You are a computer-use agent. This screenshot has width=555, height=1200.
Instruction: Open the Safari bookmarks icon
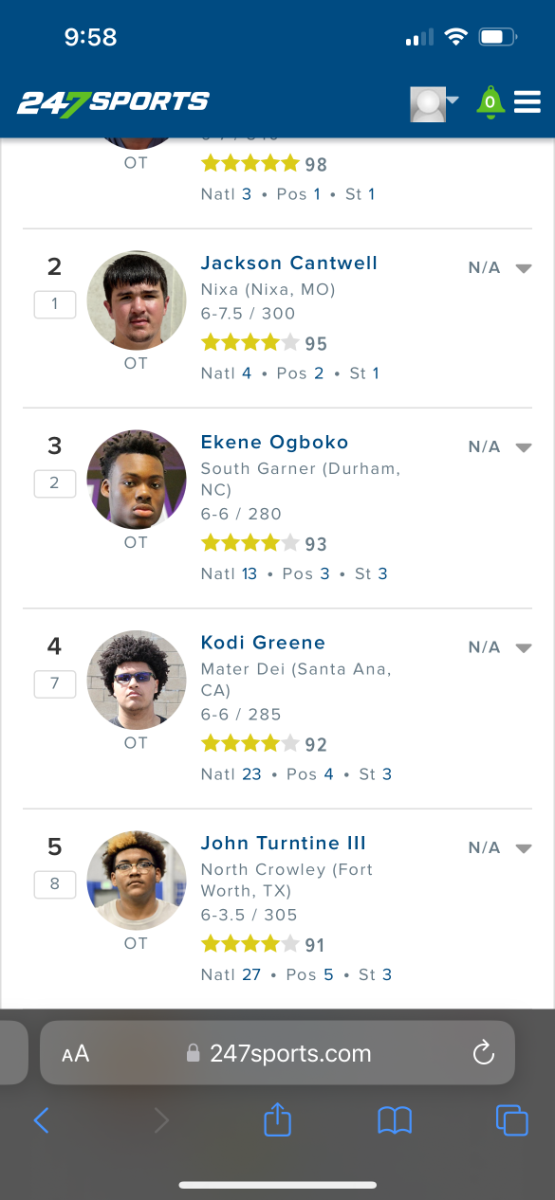click(395, 1120)
